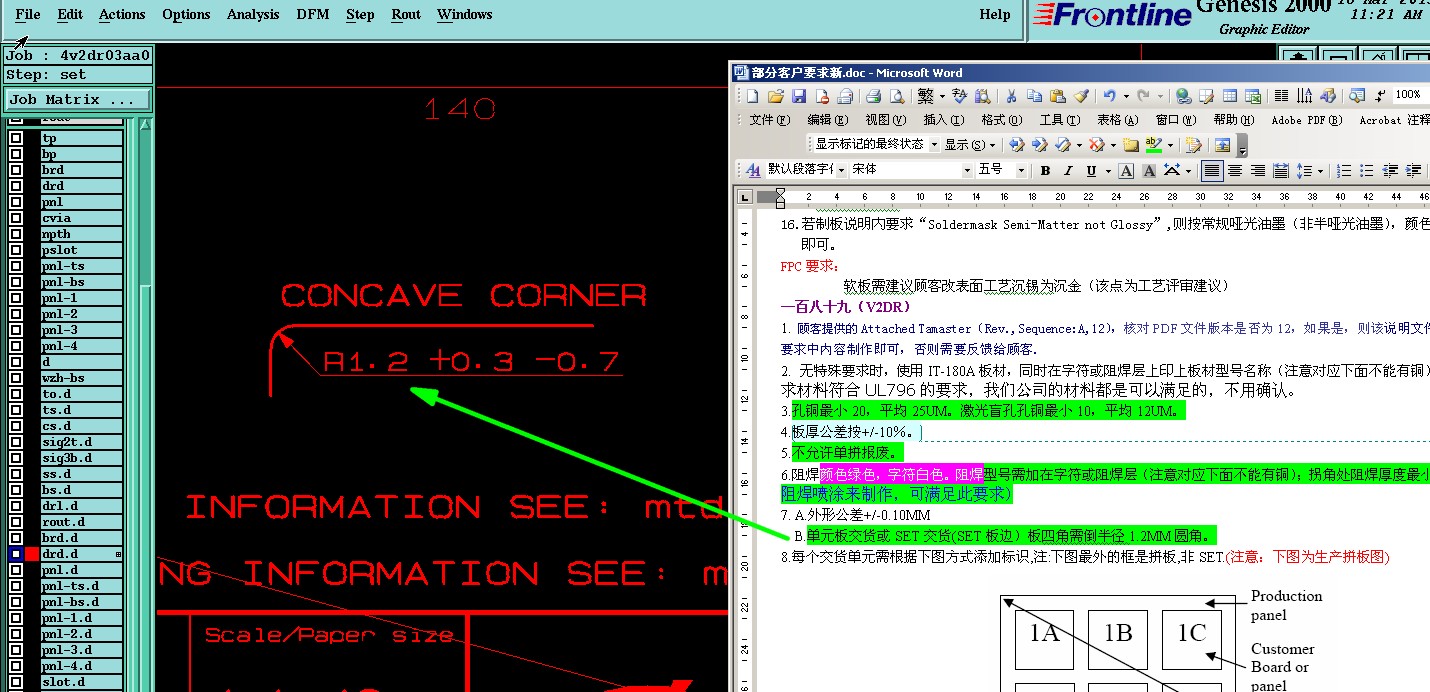The image size is (1430, 692).
Task: Click the Undo arrow in Word
Action: click(1109, 96)
